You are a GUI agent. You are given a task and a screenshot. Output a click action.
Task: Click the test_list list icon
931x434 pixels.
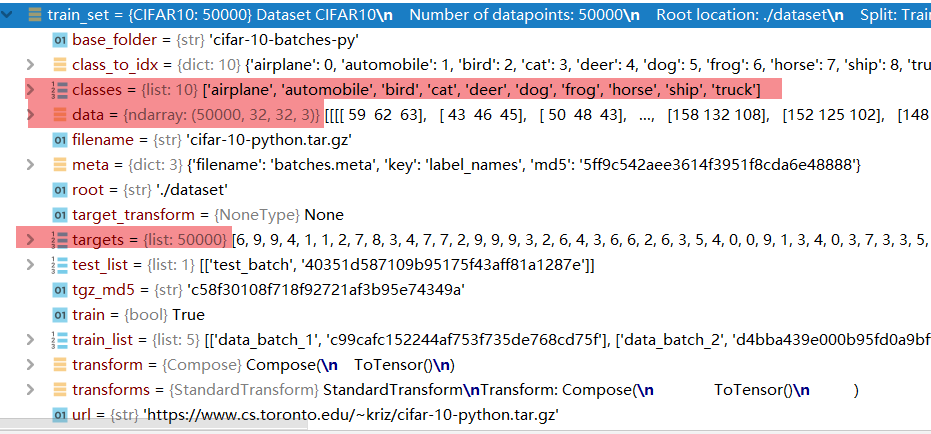tap(59, 264)
